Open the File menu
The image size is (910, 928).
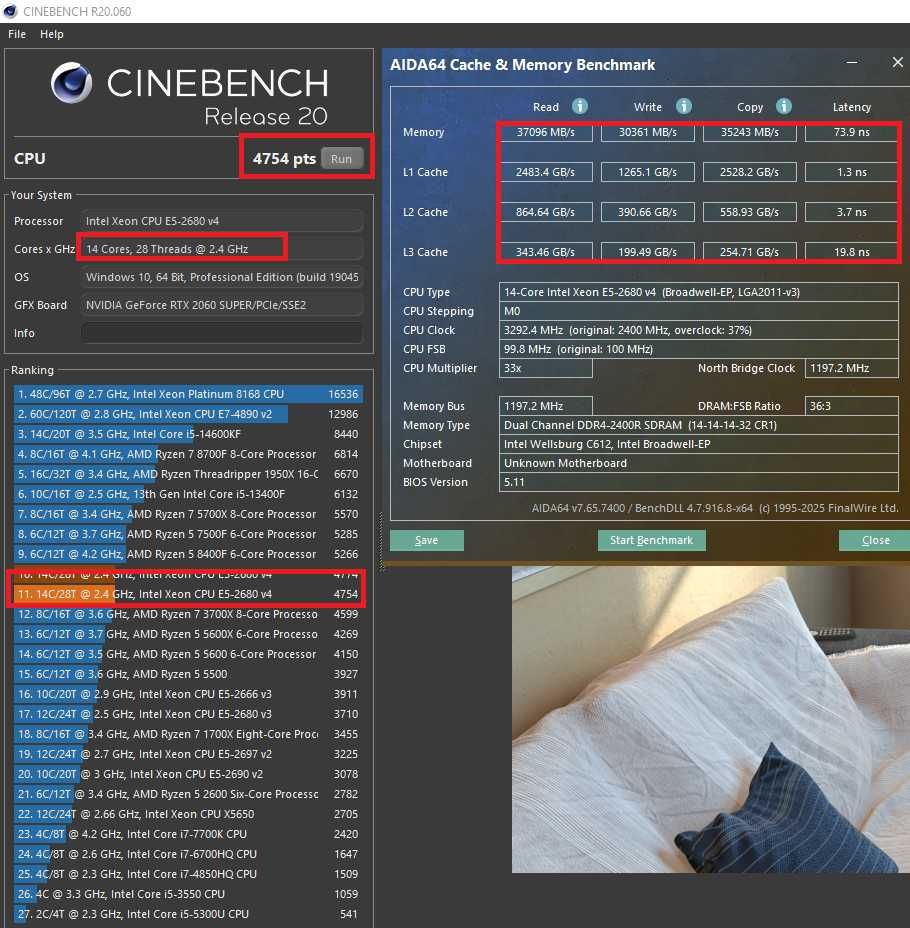point(17,34)
